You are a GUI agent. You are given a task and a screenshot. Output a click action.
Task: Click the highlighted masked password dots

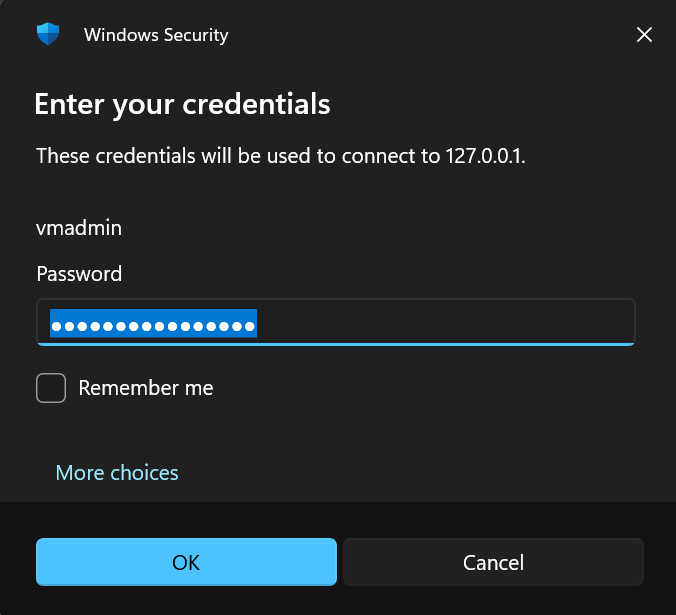tap(154, 324)
